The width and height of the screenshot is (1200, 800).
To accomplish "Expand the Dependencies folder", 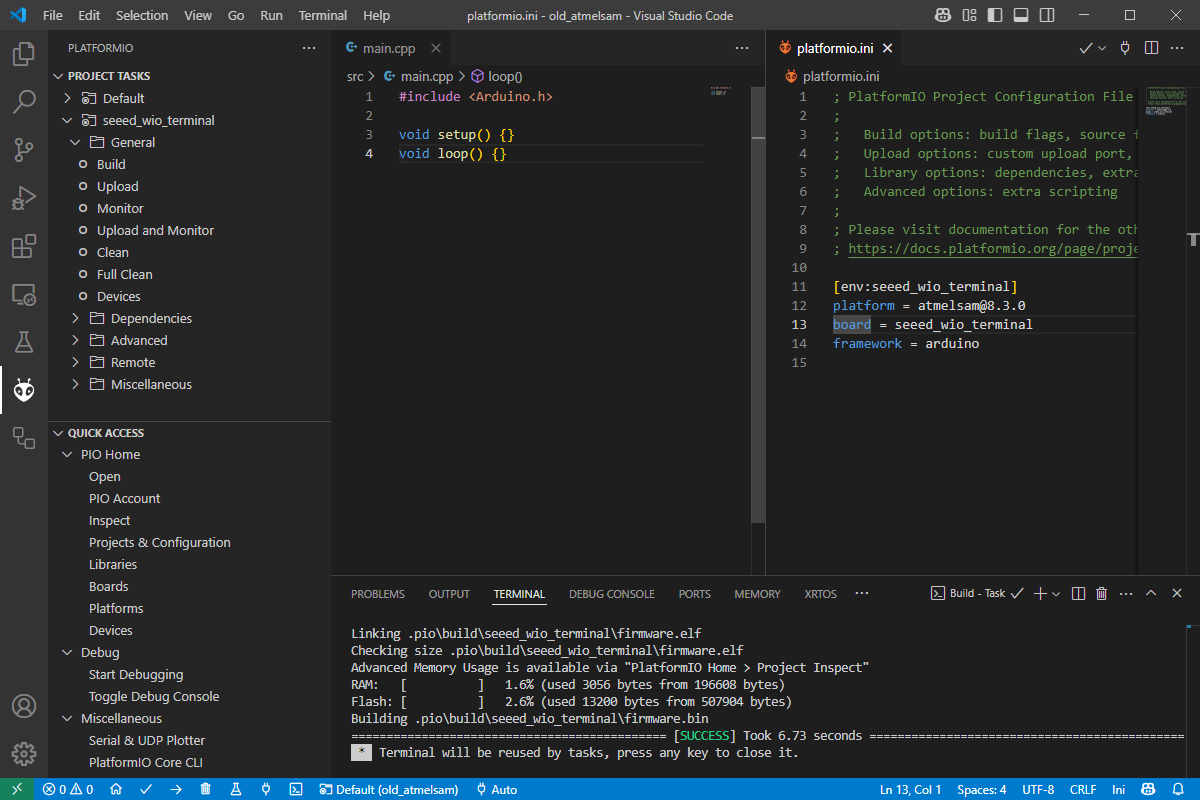I will 75,318.
